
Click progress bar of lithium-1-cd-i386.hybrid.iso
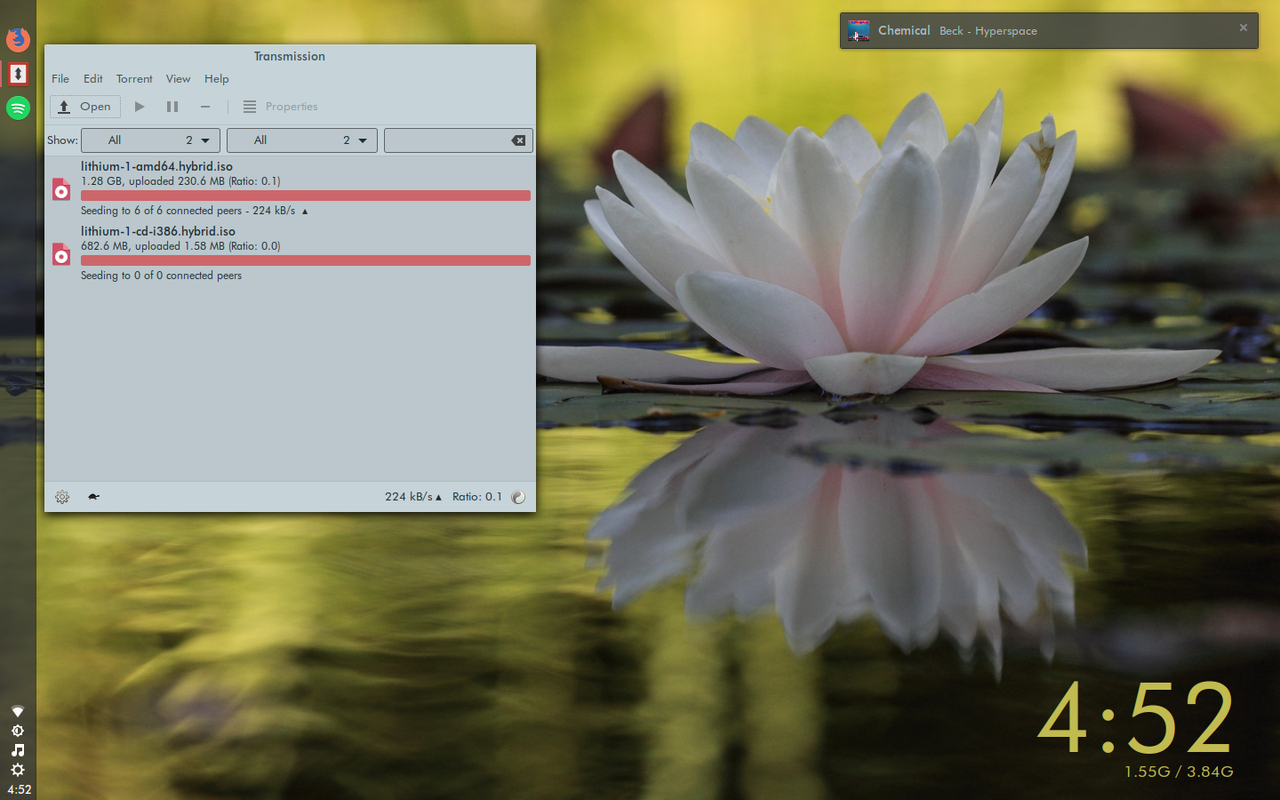306,261
